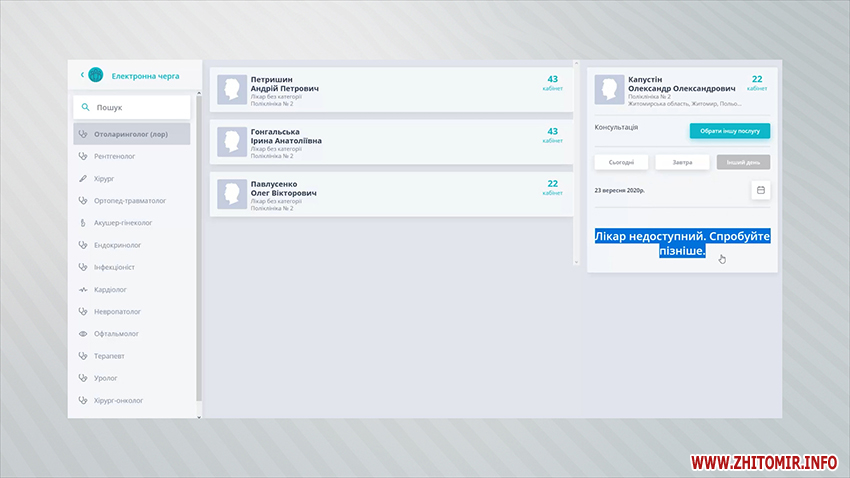Click the Хірург scalpel icon

(84, 178)
